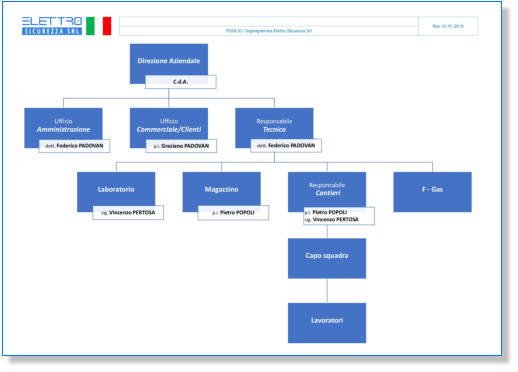
Task: Click the names label under Responsabile Cantieri
Action: pos(339,216)
